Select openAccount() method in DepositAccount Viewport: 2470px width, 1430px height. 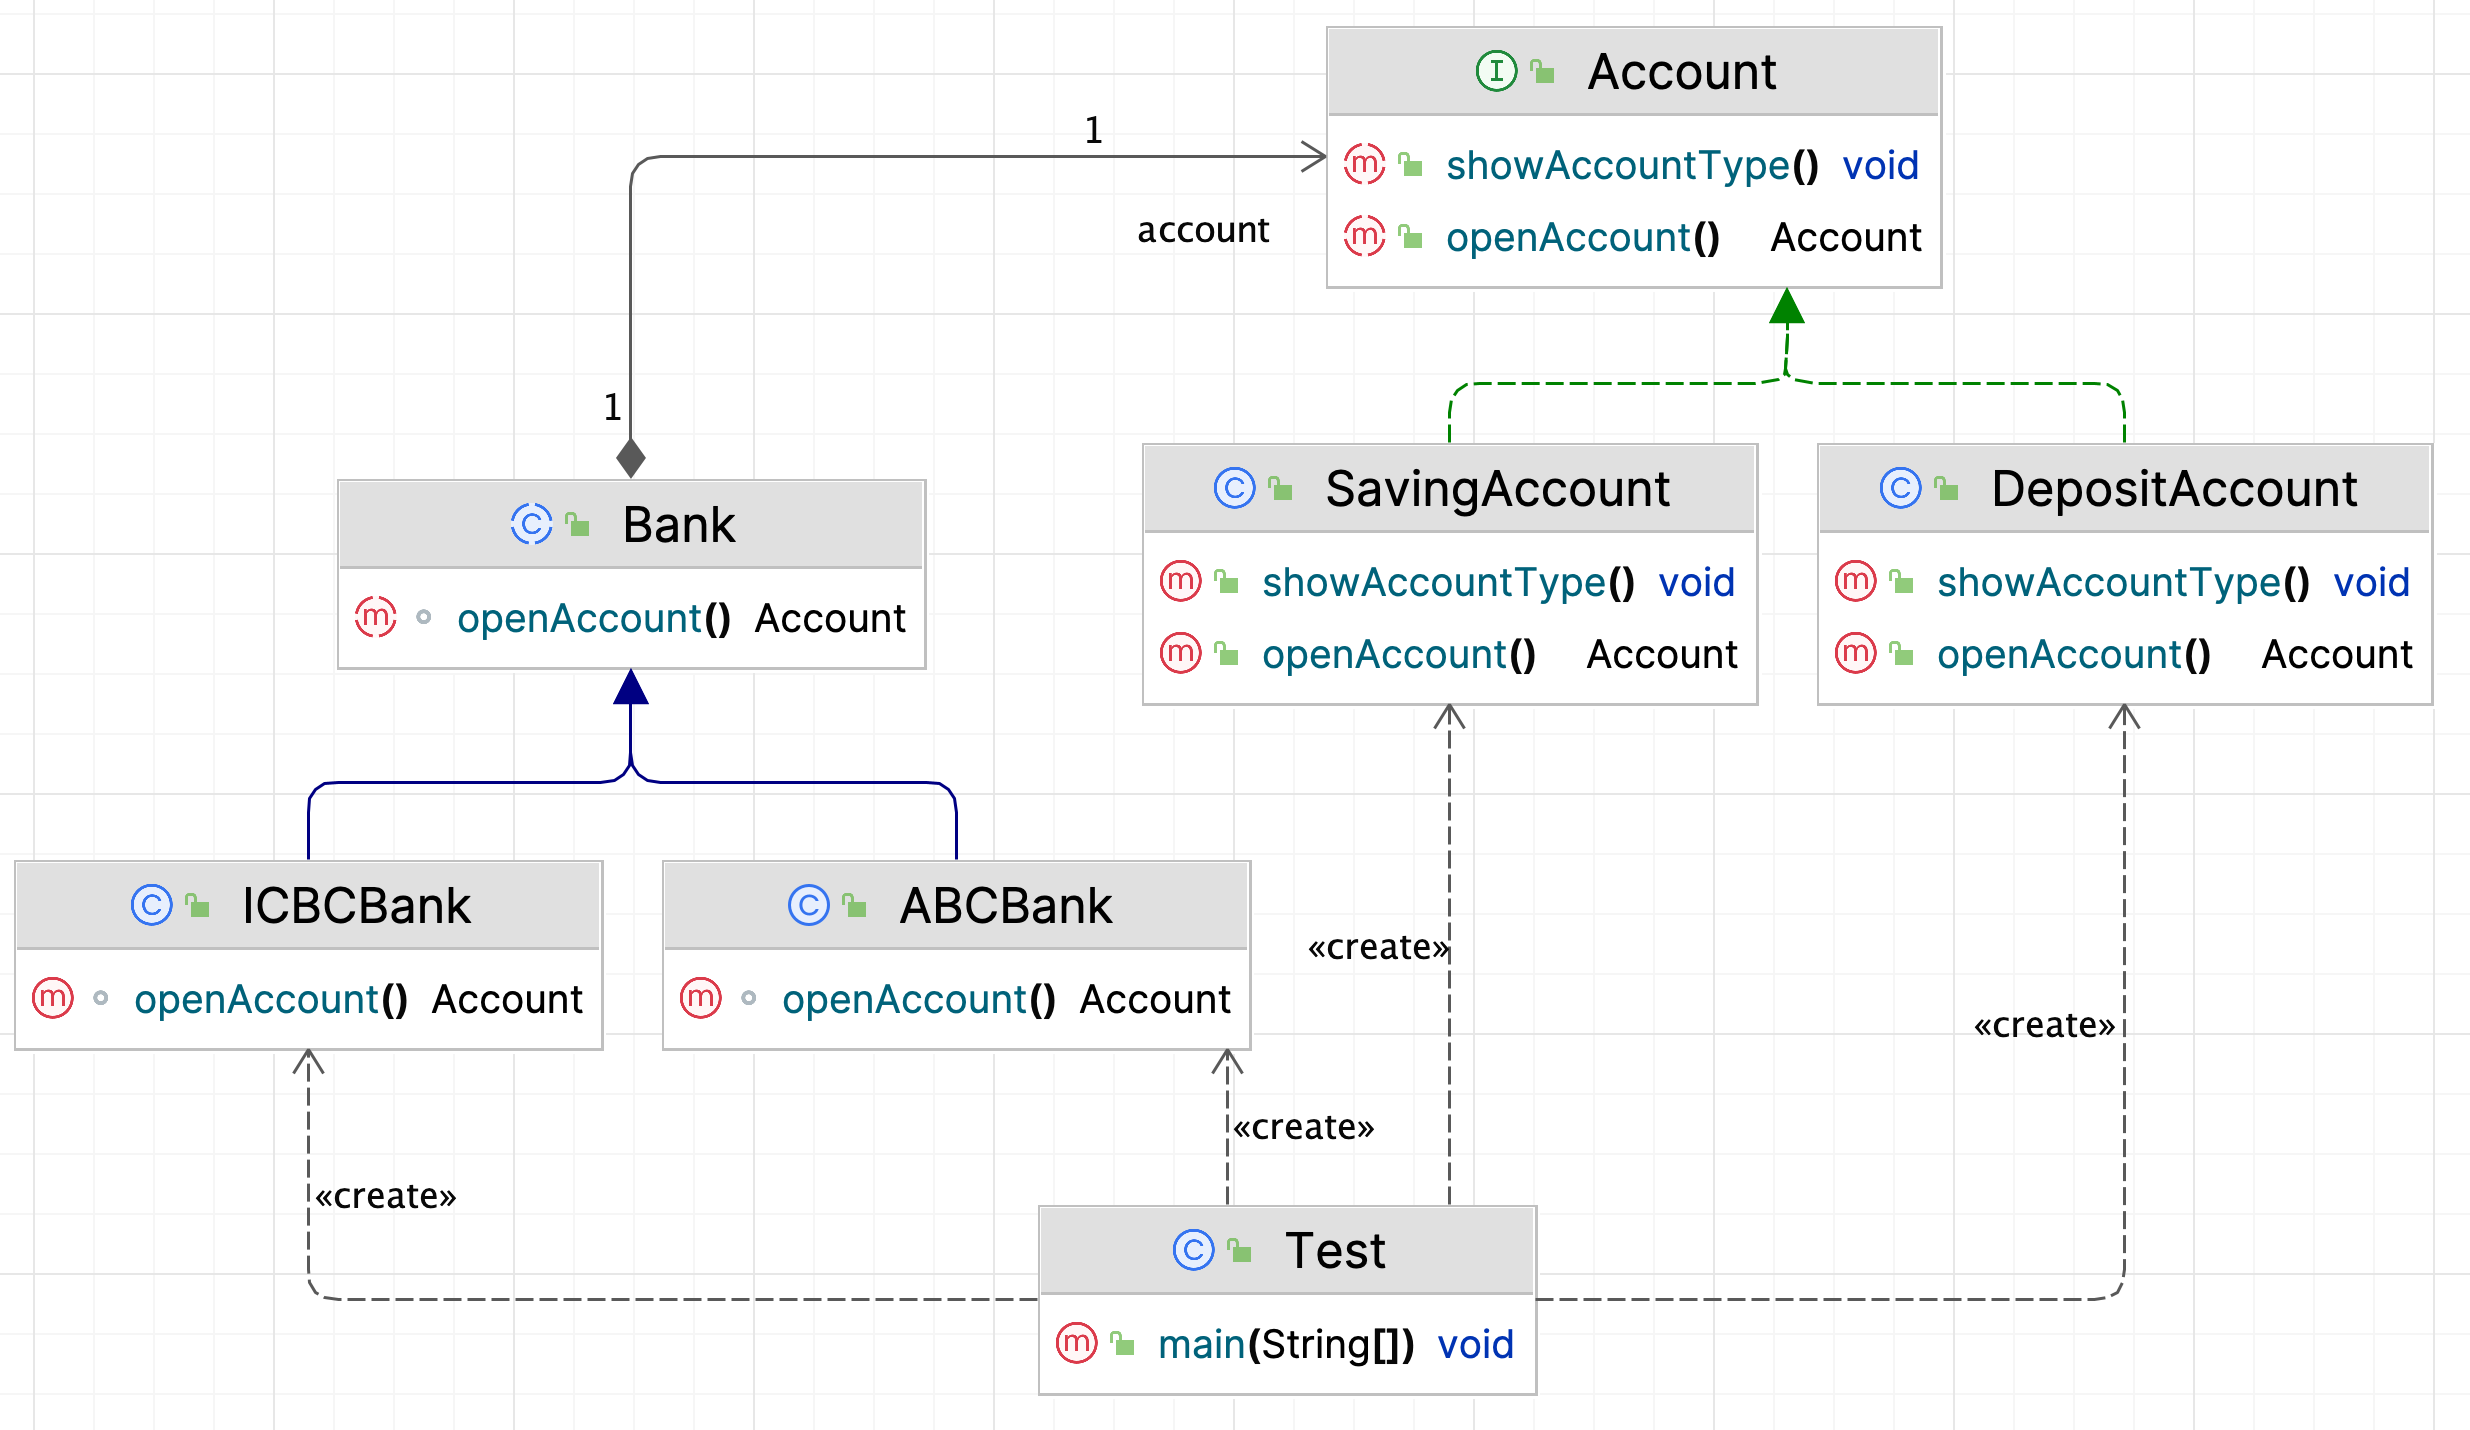[2073, 654]
